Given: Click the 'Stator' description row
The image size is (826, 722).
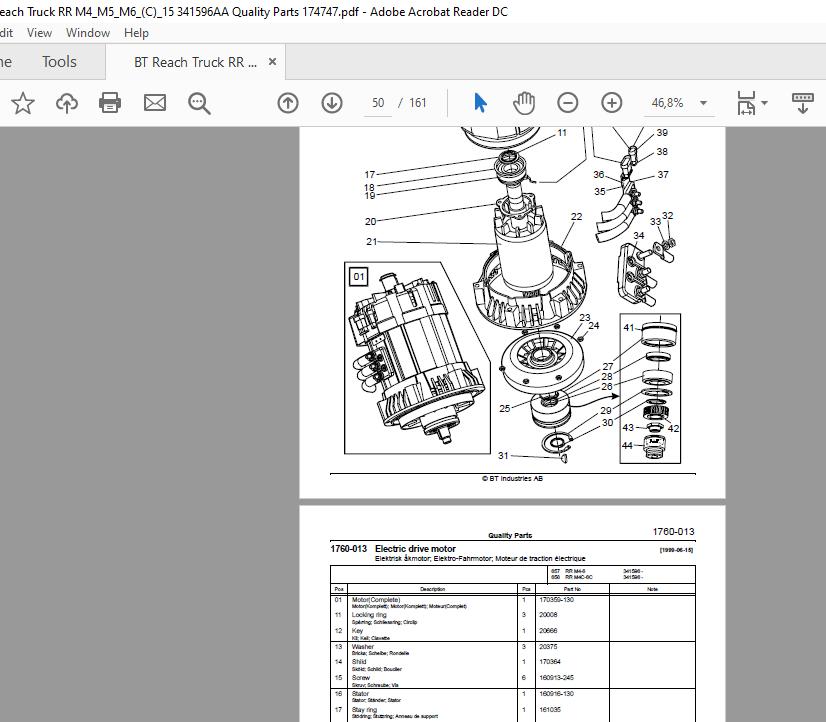Looking at the screenshot, I should point(432,696).
